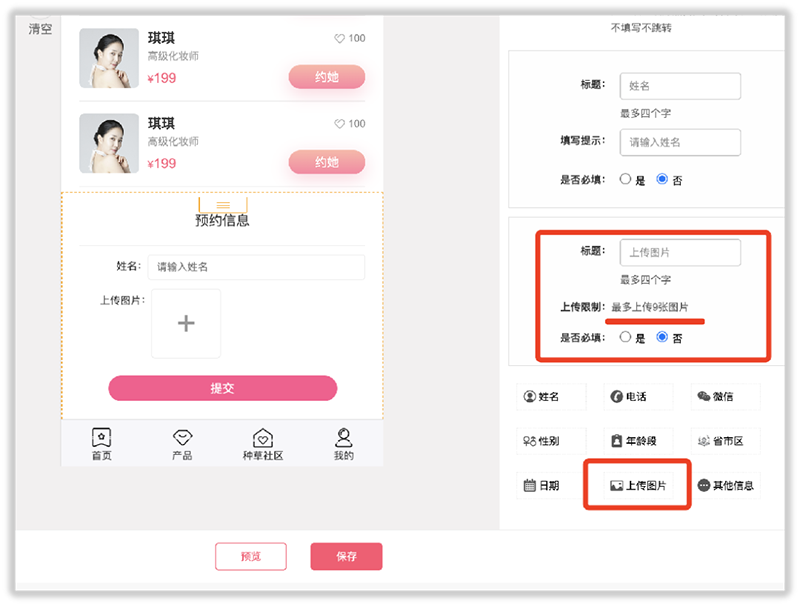Add the 微信 WeChat field component
The width and height of the screenshot is (800, 606).
point(725,397)
